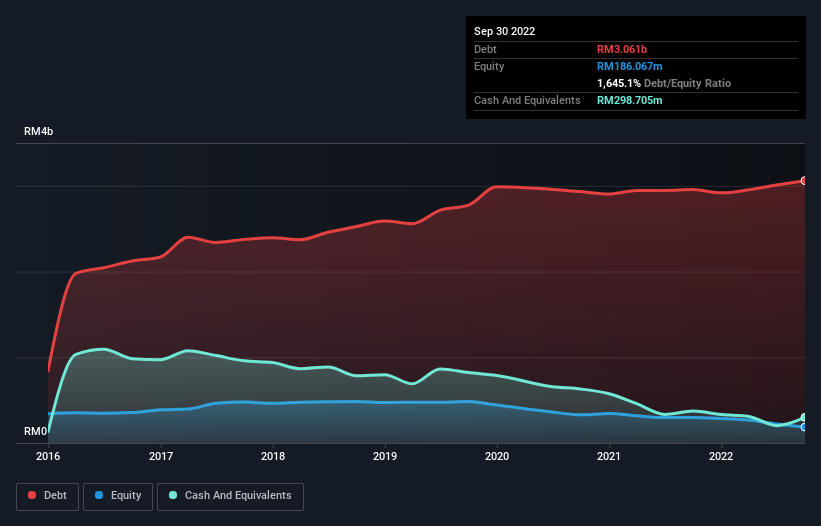The image size is (821, 526).
Task: Click the RM3.061b debt value
Action: pos(622,49)
